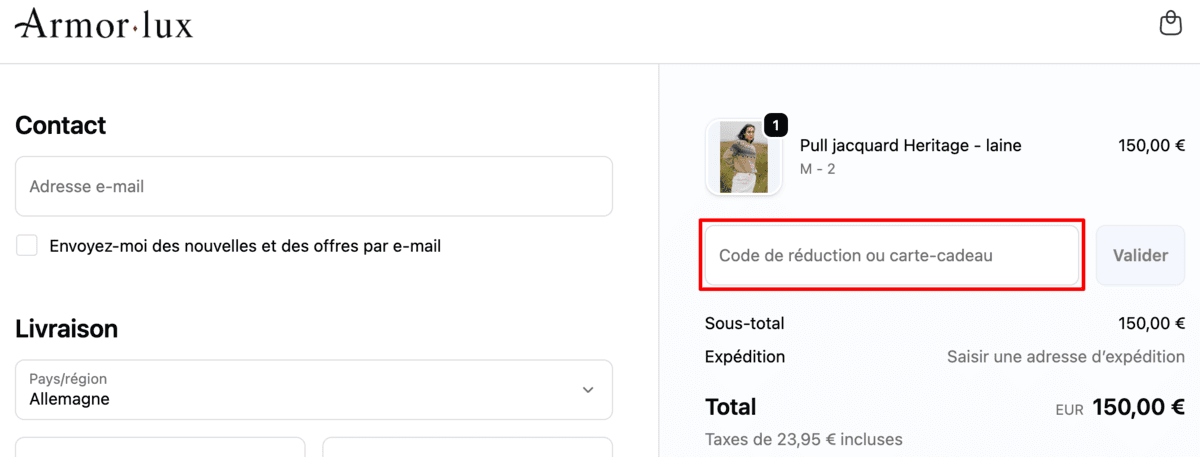Viewport: 1200px width, 457px height.
Task: Click the chevron arrow in country selector
Action: point(588,390)
